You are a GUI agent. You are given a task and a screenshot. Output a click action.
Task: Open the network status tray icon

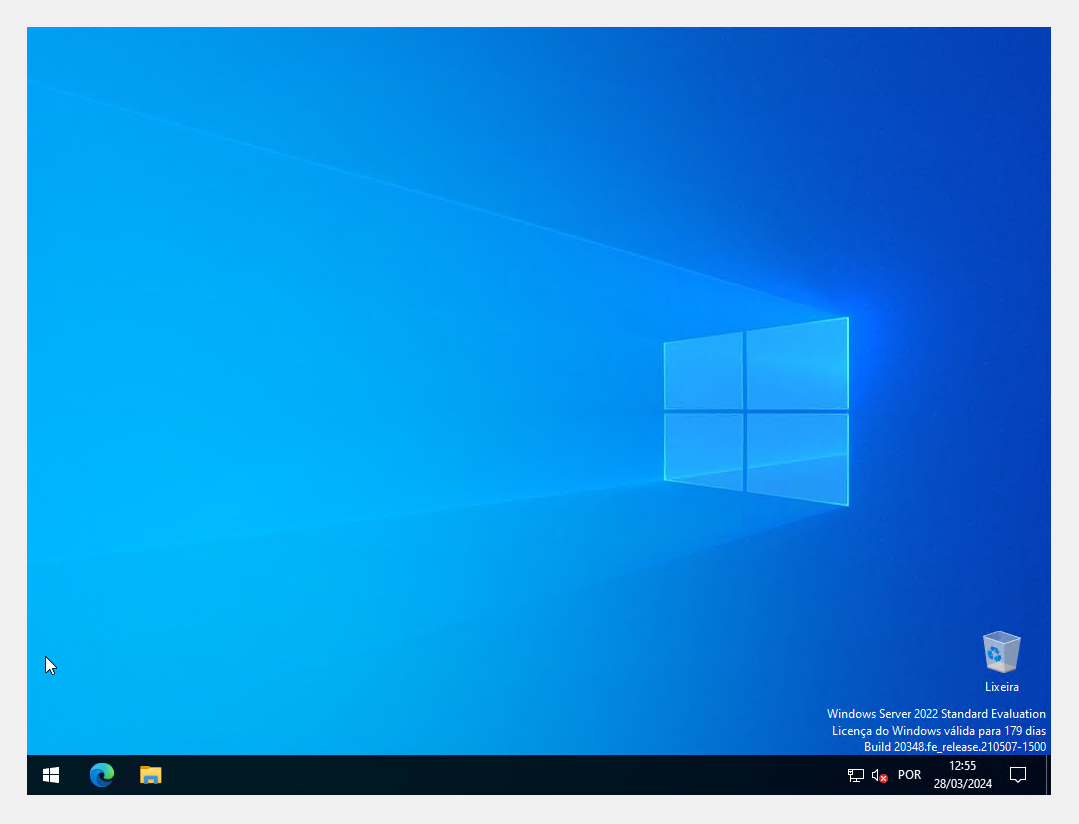pyautogui.click(x=855, y=776)
